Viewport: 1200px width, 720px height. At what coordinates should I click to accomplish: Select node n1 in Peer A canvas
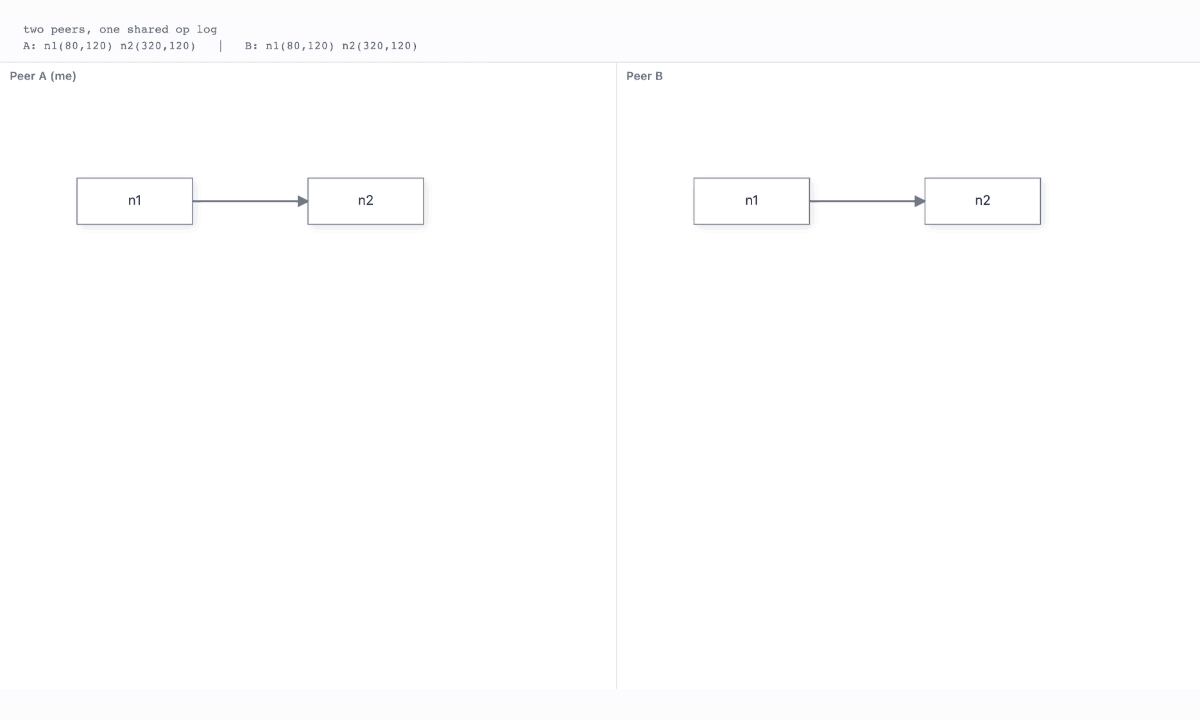tap(134, 201)
